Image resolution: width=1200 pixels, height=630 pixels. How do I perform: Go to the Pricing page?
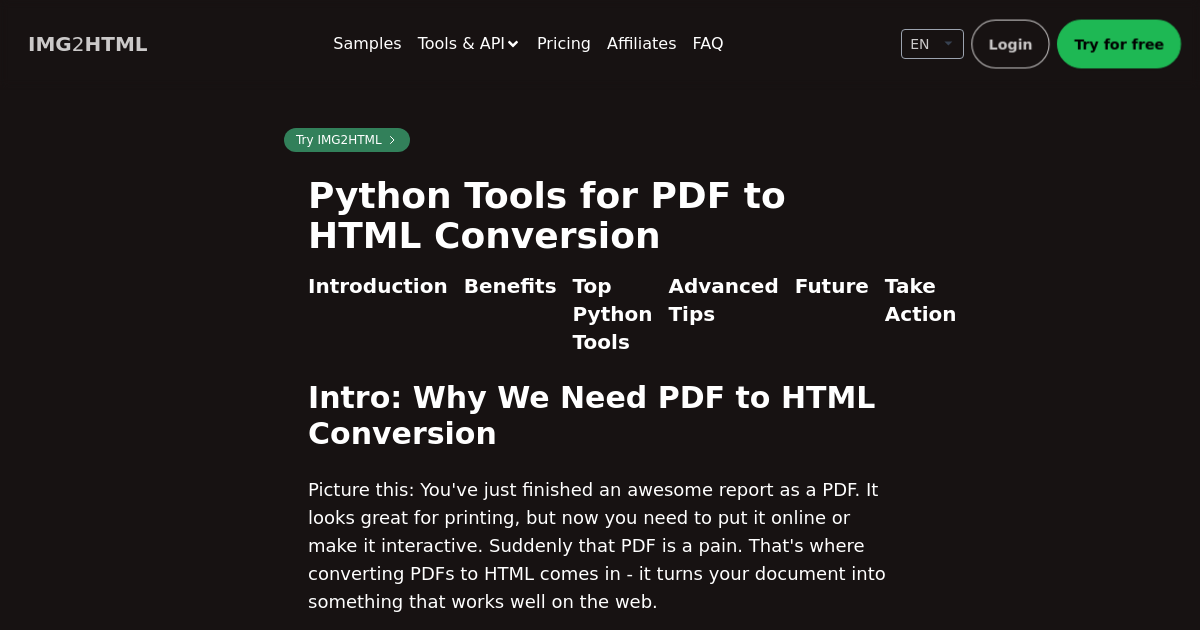pyautogui.click(x=563, y=44)
